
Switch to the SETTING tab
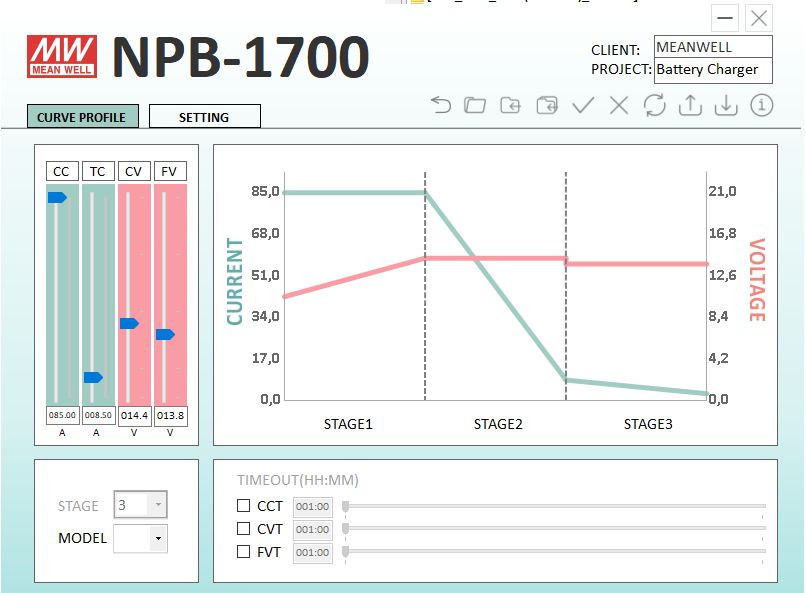tap(204, 117)
